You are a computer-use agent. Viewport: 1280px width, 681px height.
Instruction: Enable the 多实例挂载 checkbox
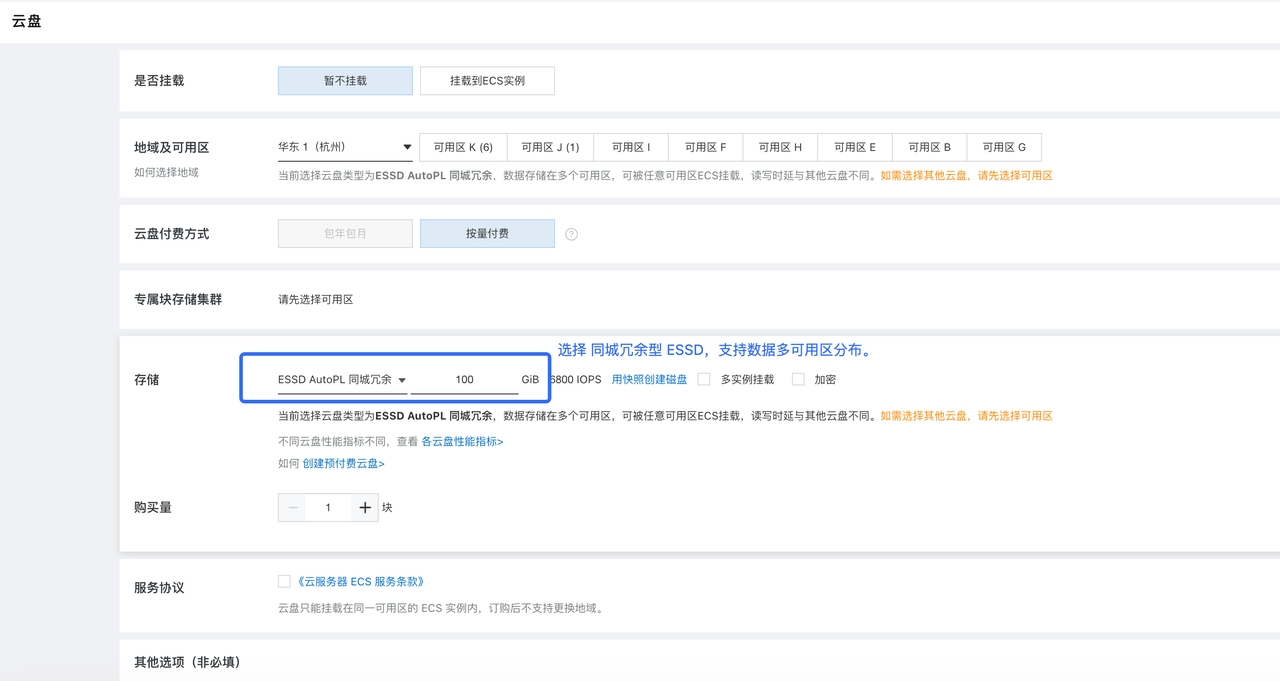(704, 380)
